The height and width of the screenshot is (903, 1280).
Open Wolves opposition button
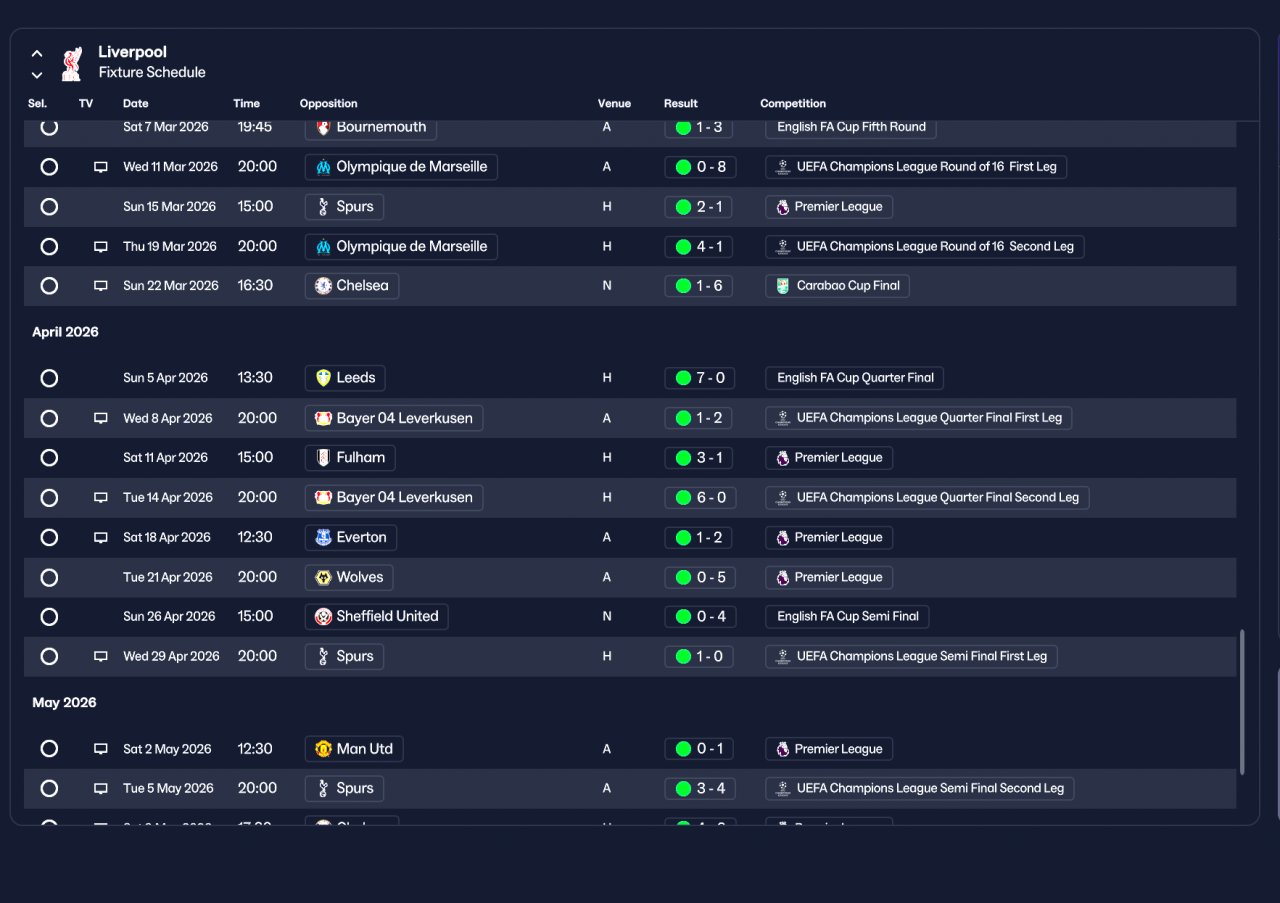click(349, 577)
